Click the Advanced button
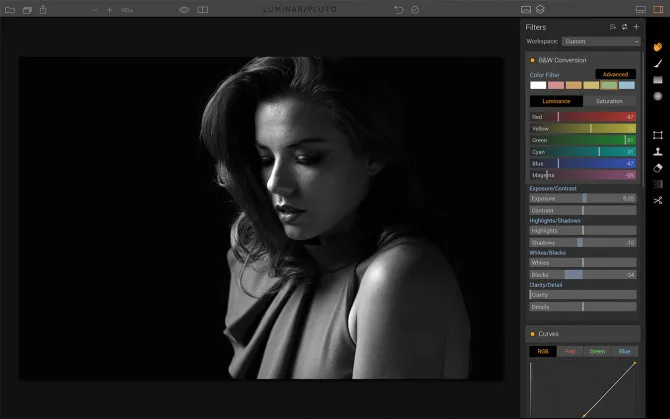 click(x=615, y=74)
